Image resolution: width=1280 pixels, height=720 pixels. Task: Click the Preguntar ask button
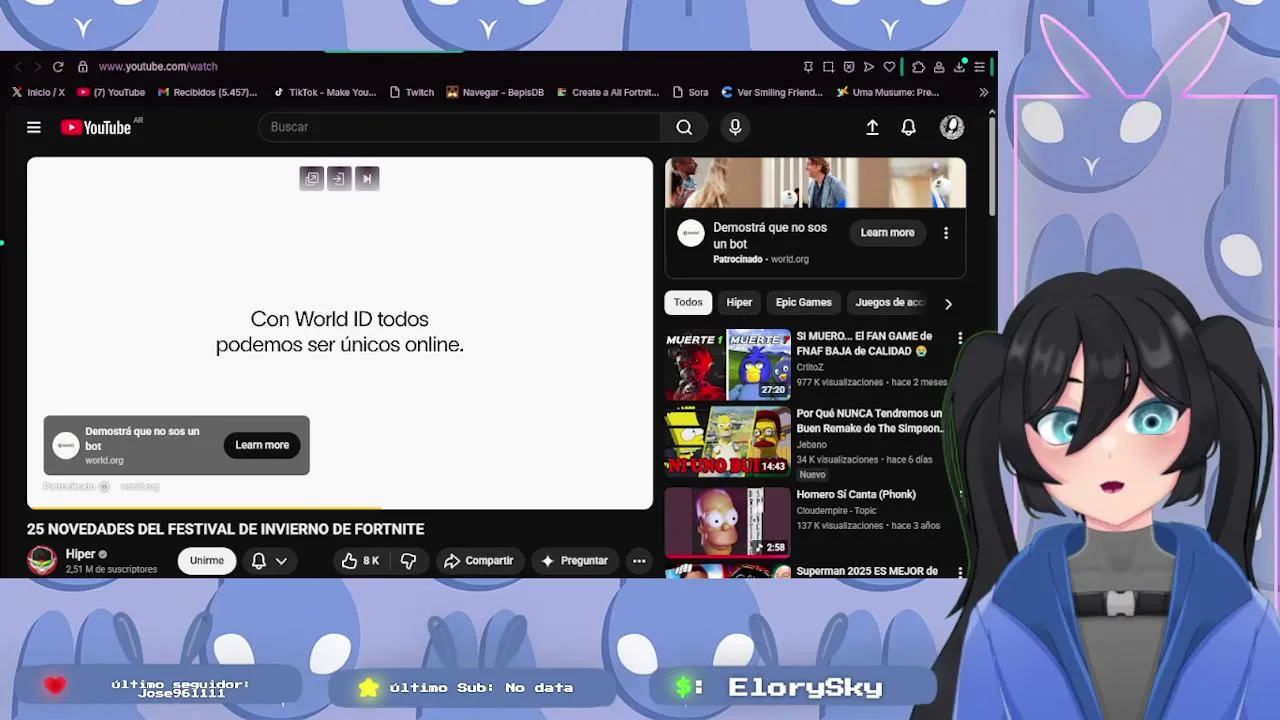tap(574, 561)
